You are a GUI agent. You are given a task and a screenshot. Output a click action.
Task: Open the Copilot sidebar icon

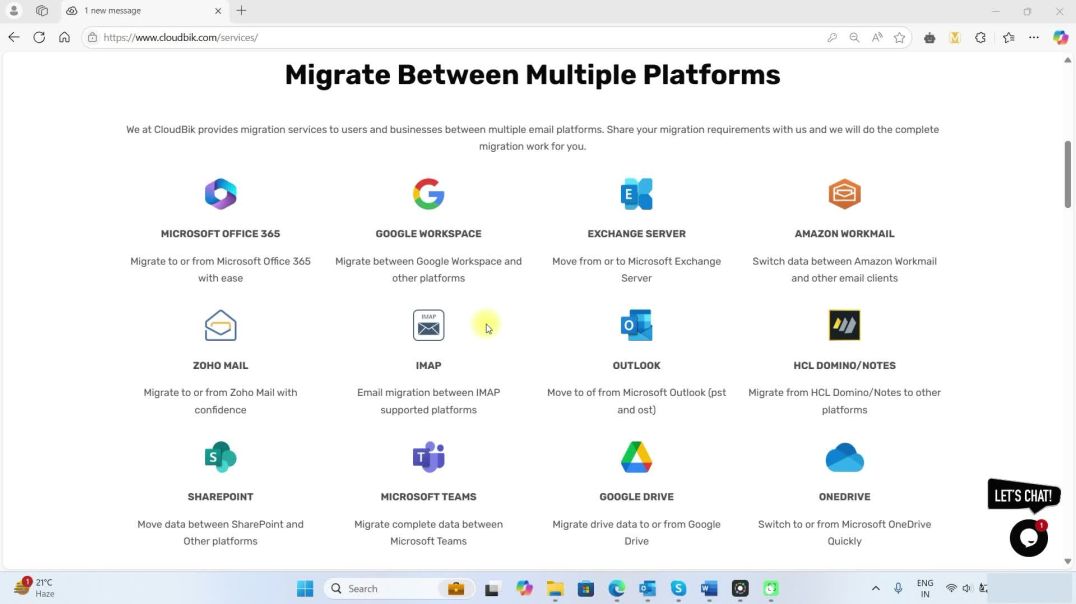[1060, 38]
